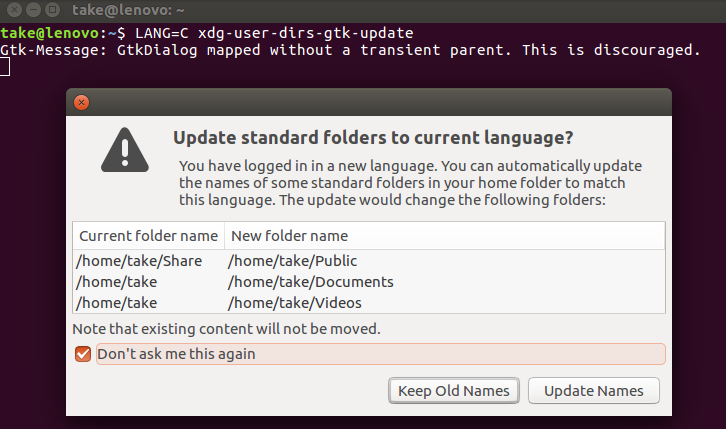Select the /home/take/Public new folder cell
Viewport: 726px width, 429px height.
pyautogui.click(x=292, y=261)
